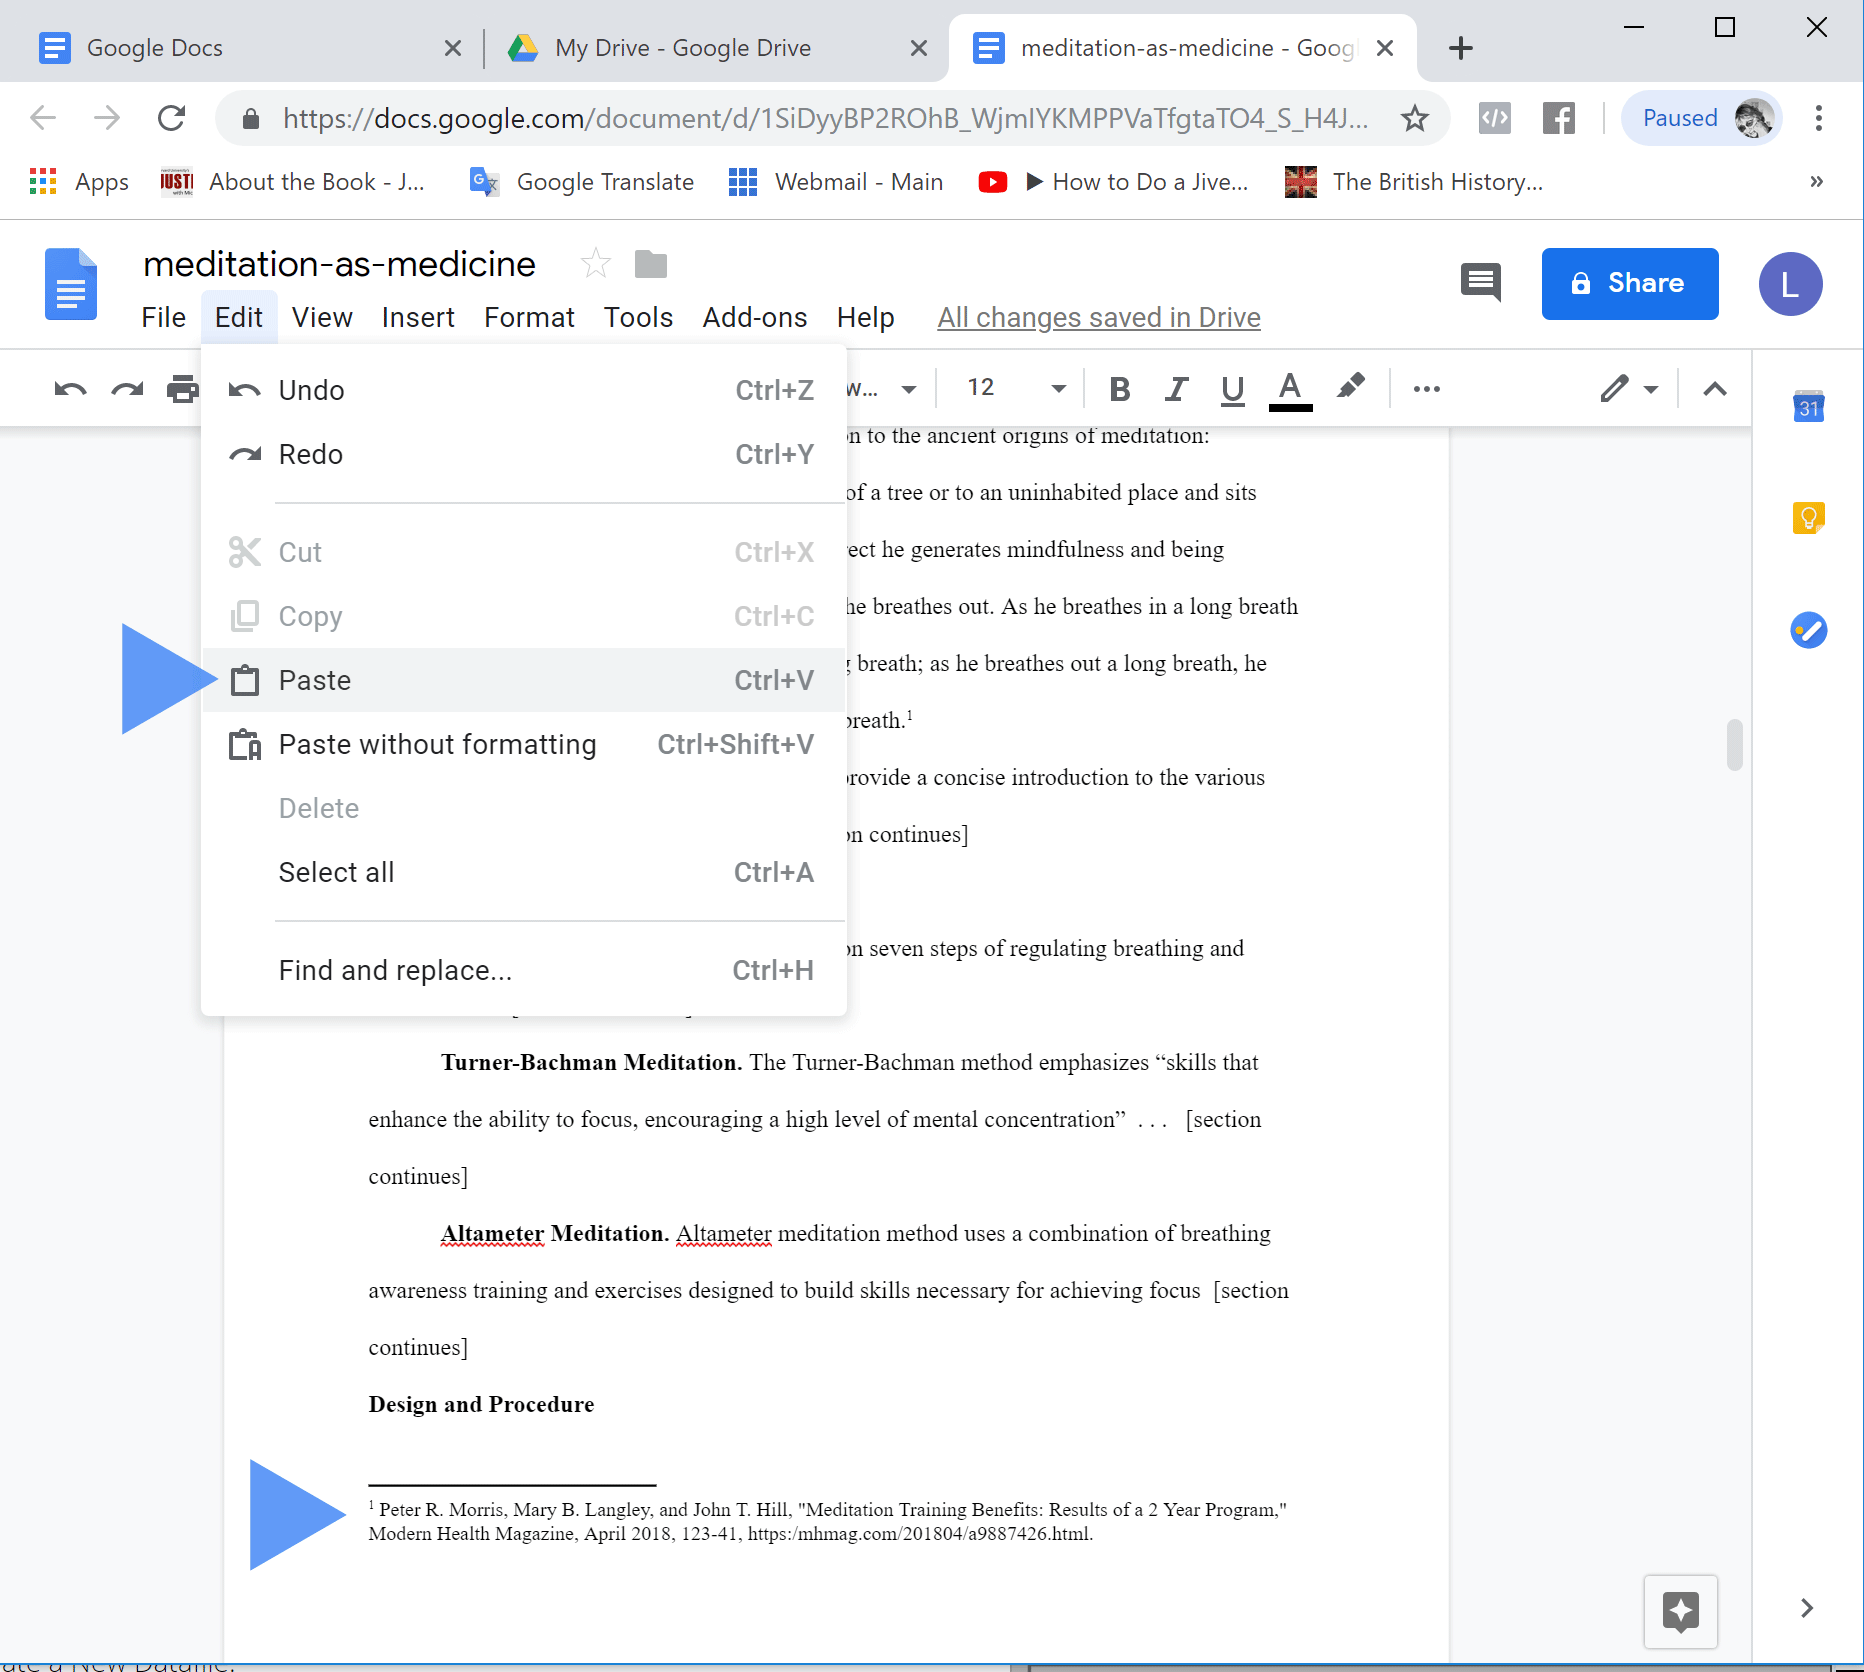This screenshot has width=1864, height=1672.
Task: Collapse the menus with the up chevron
Action: point(1714,389)
